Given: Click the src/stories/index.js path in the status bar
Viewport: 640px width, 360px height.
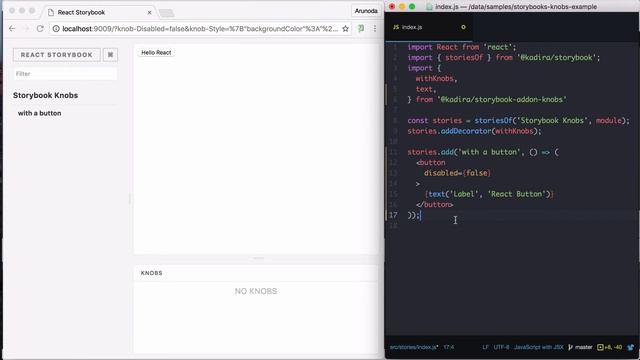Looking at the screenshot, I should pyautogui.click(x=414, y=347).
